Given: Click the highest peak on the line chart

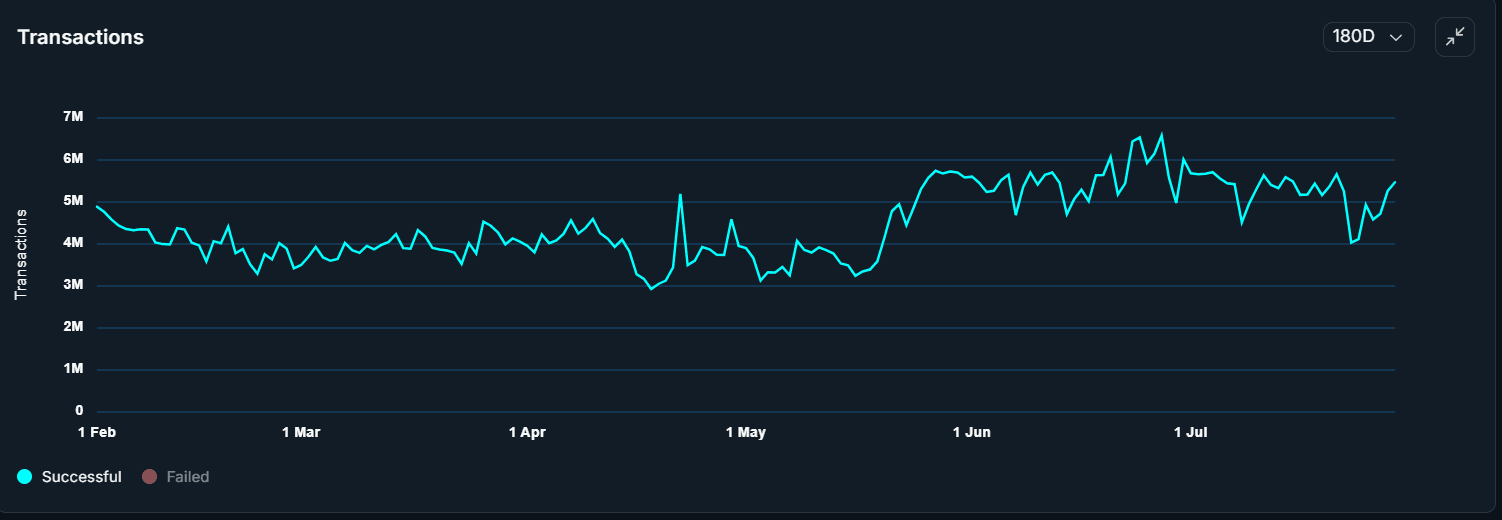Looking at the screenshot, I should pos(1161,134).
